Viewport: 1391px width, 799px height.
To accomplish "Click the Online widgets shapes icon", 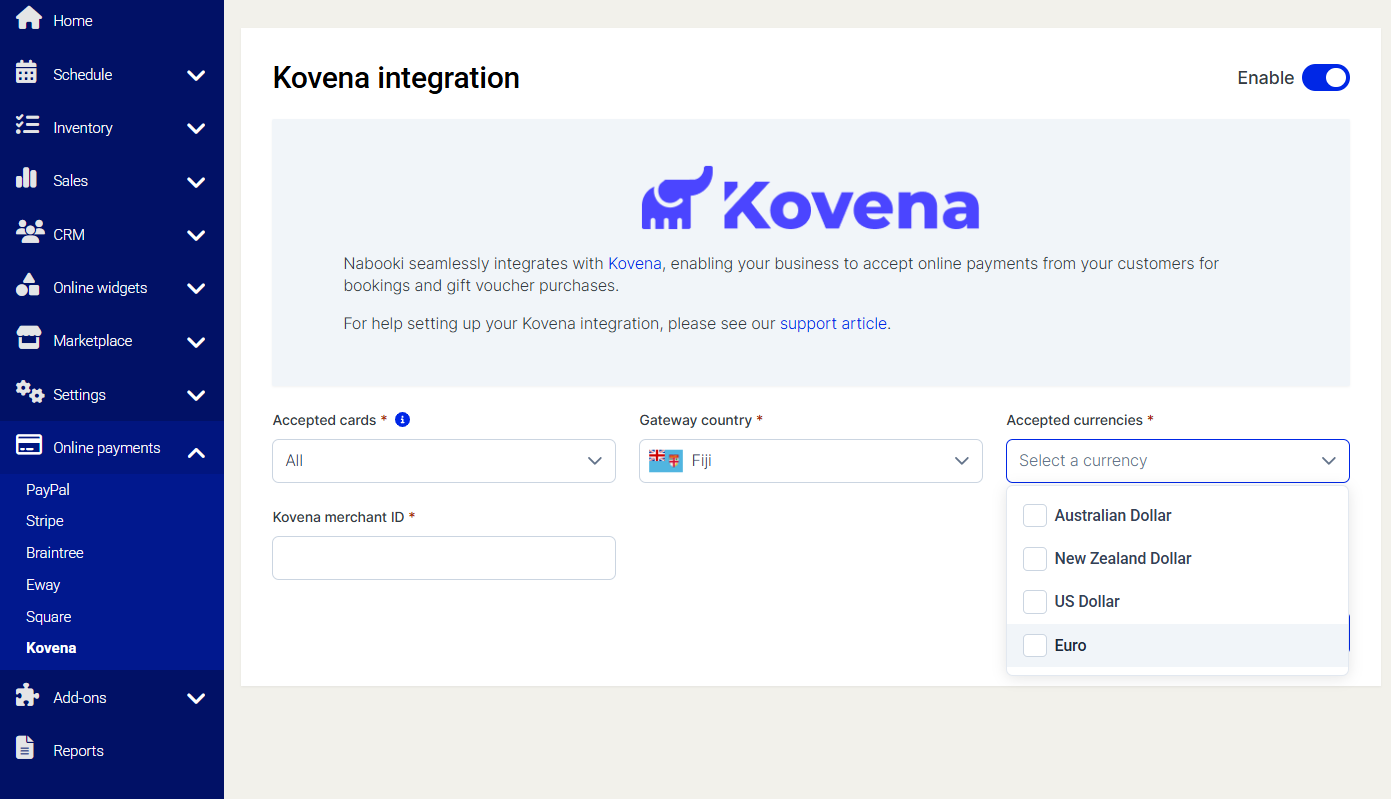I will tap(28, 286).
